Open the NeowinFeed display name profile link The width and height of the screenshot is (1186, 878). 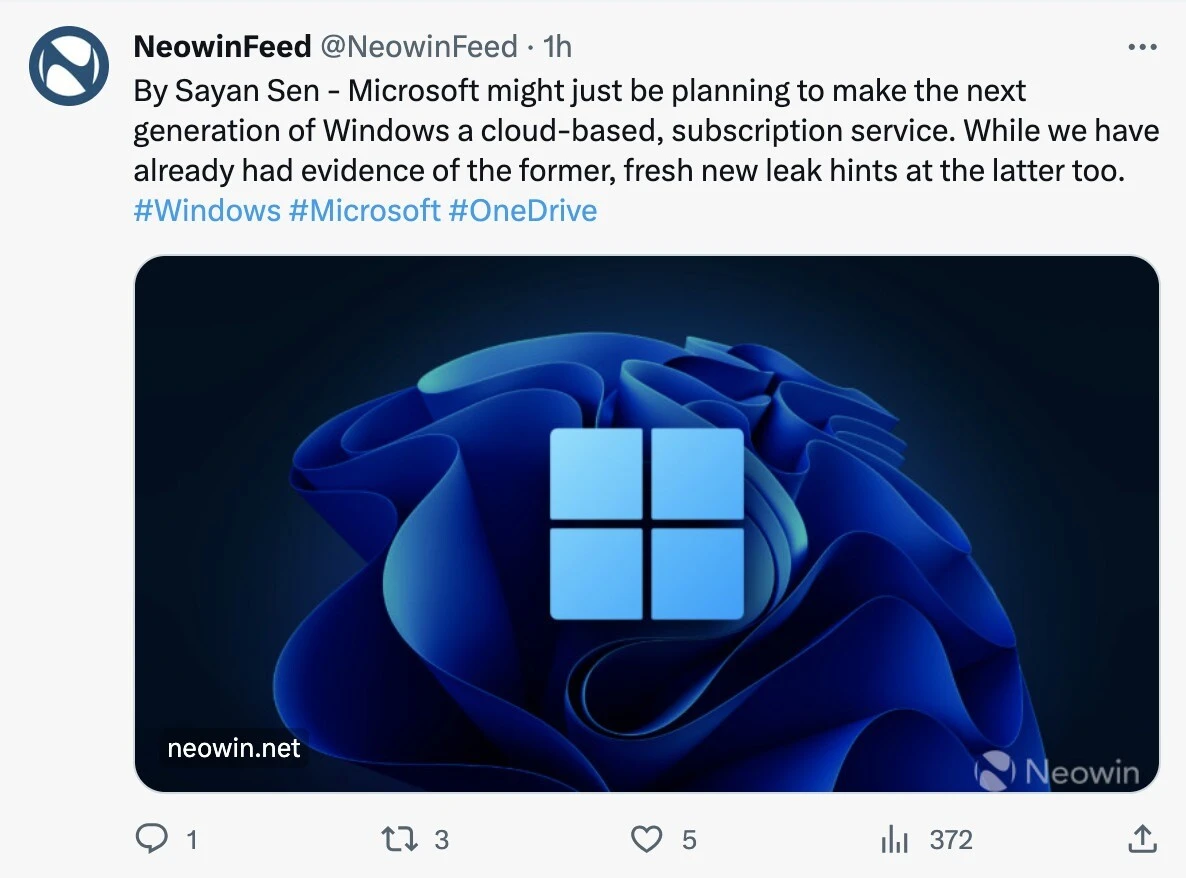(x=222, y=46)
